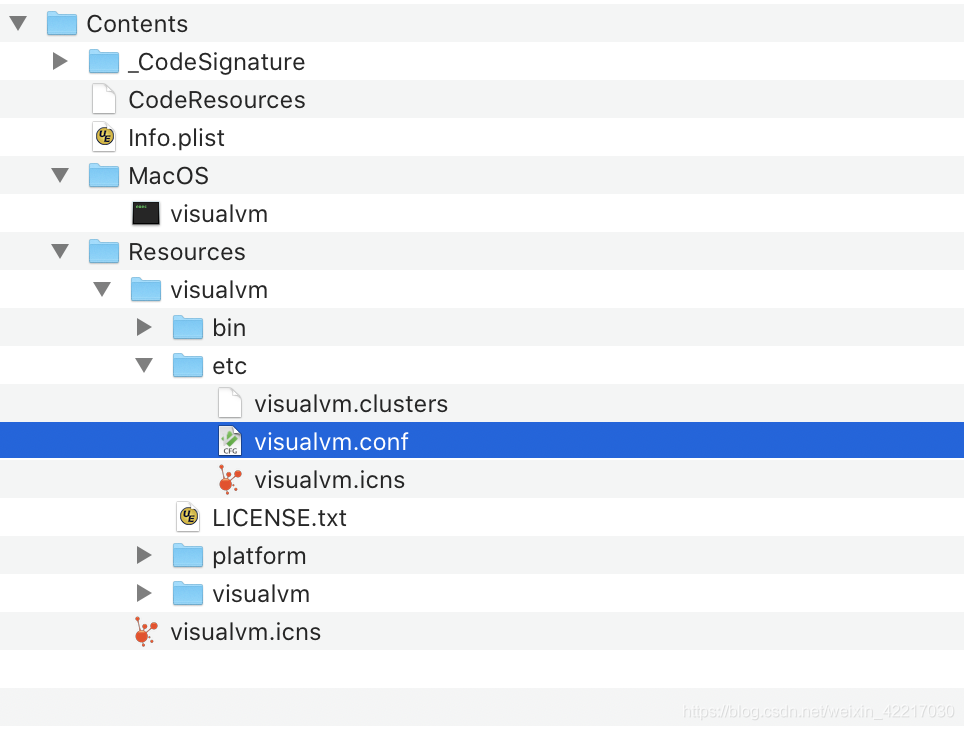Click the LICENSE.txt file icon

click(188, 517)
